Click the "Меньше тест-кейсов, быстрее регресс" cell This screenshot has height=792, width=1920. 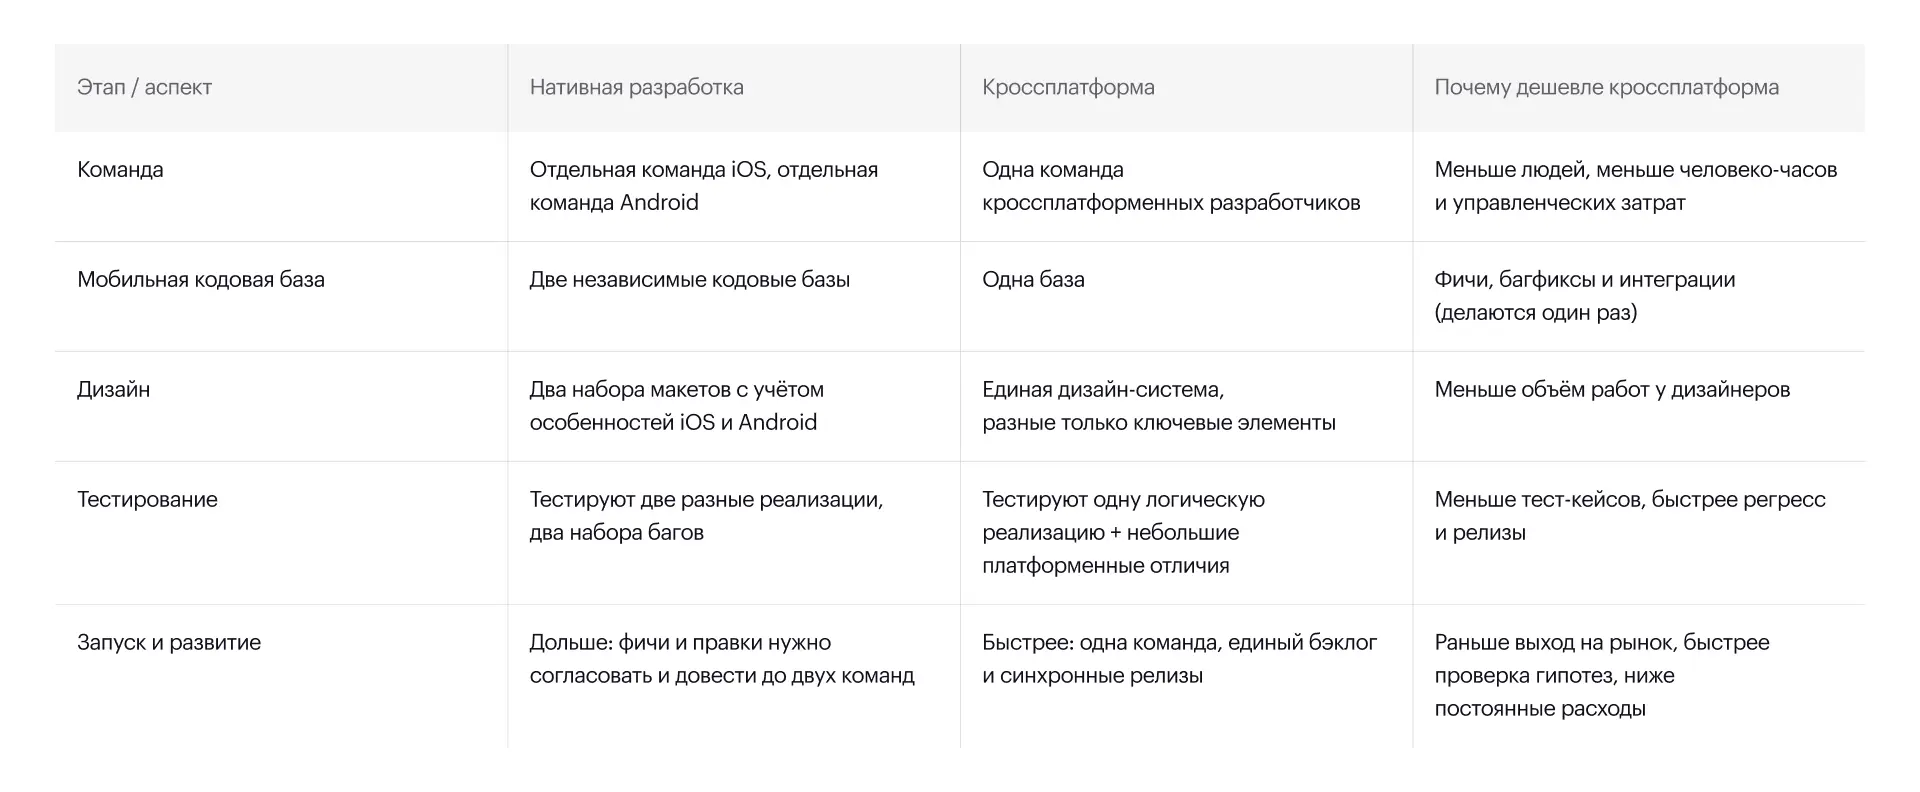(x=1629, y=516)
